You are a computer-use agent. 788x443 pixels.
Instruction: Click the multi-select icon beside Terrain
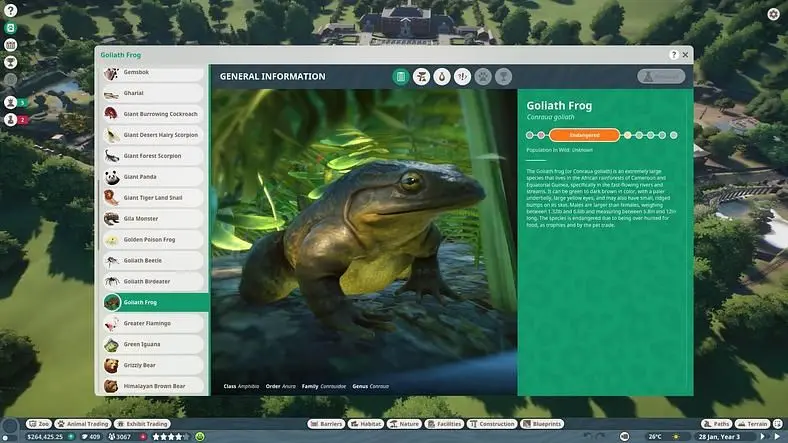click(778, 424)
